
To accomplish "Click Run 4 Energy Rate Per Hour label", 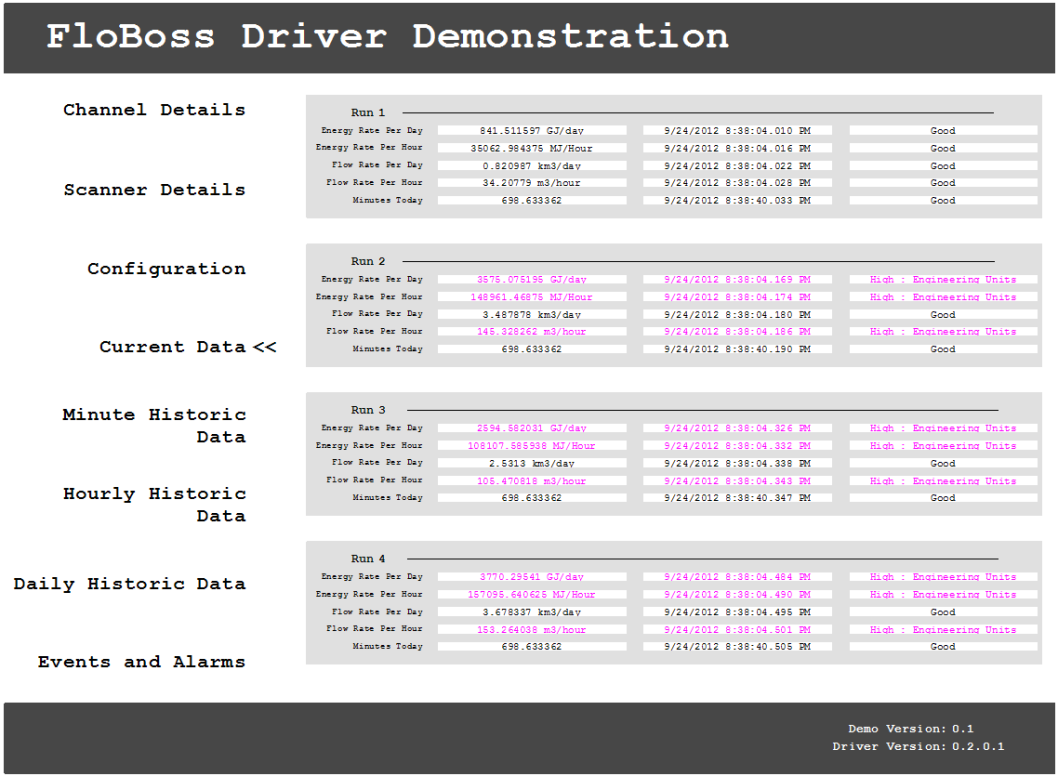I will 369,594.
